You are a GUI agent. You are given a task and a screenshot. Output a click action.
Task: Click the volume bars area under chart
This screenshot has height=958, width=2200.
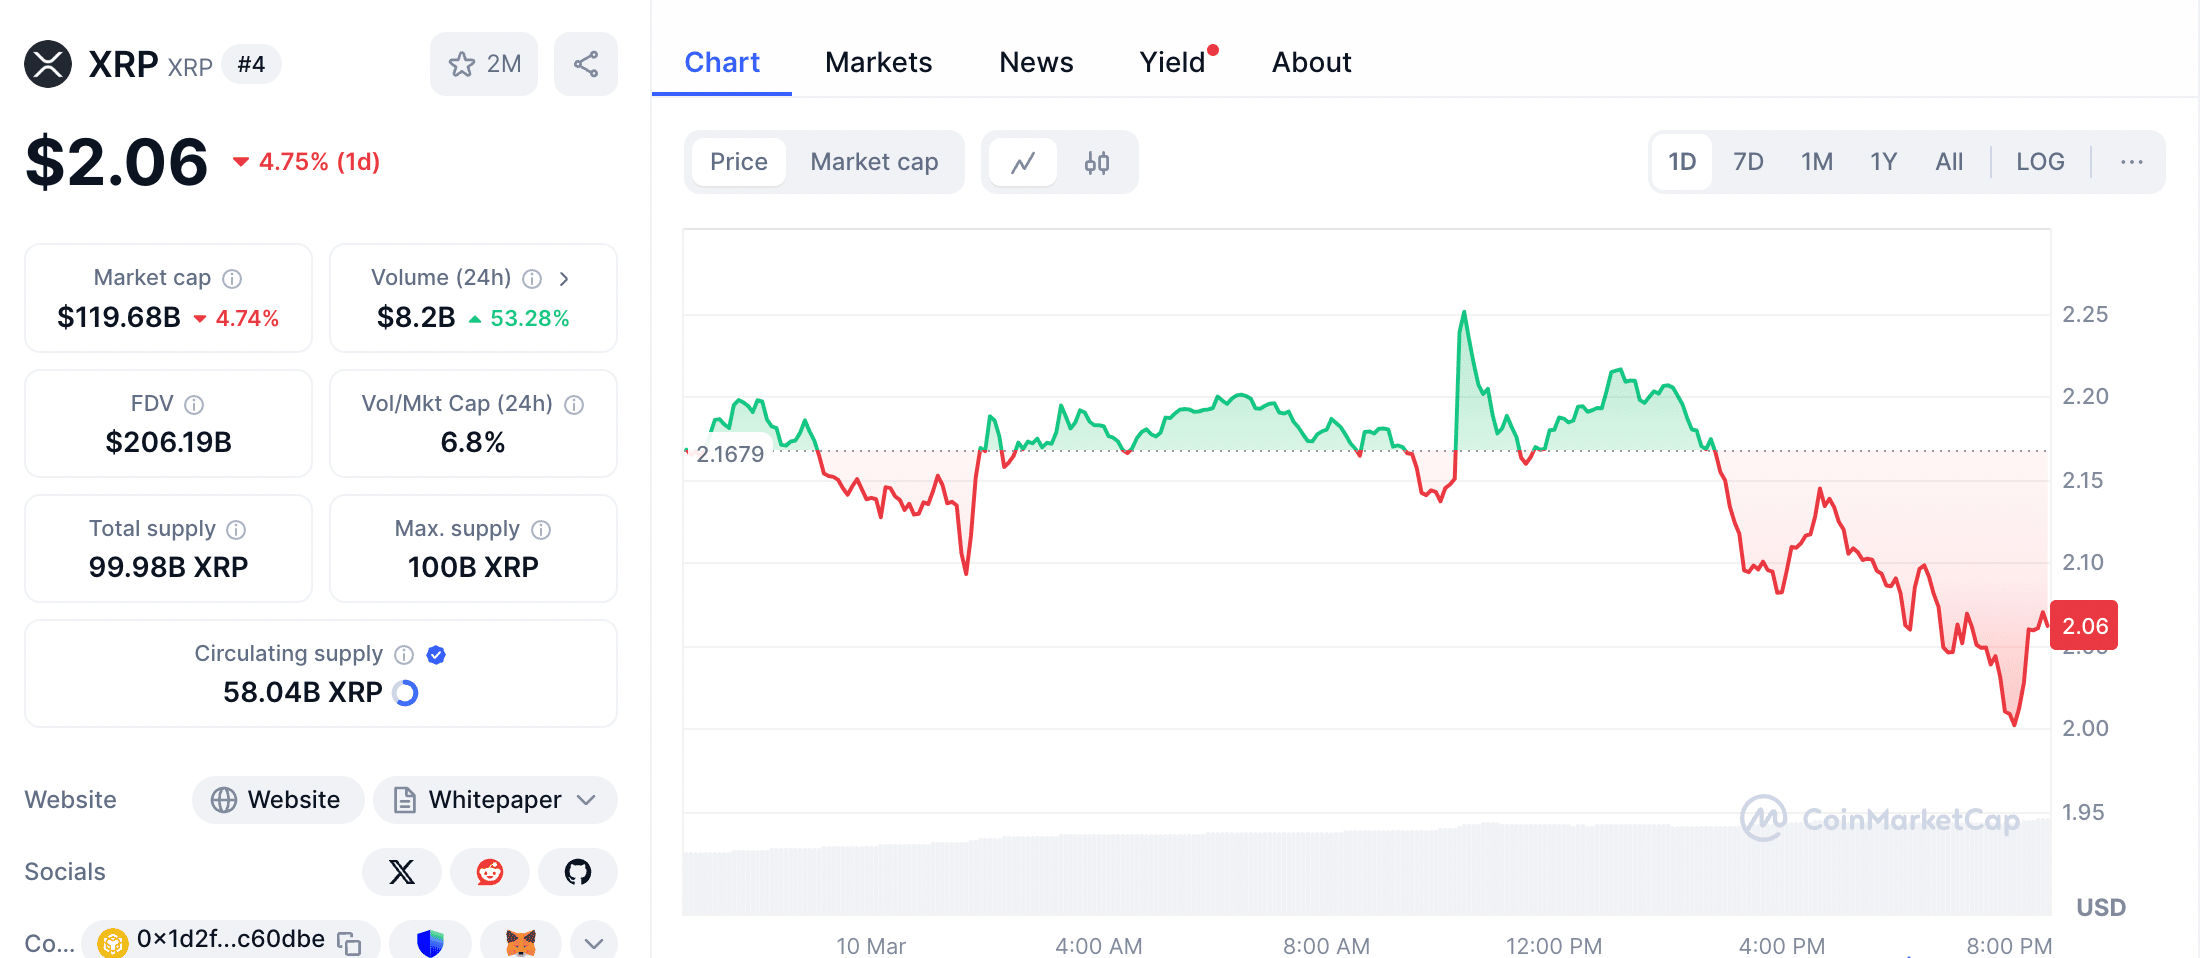point(1366,870)
